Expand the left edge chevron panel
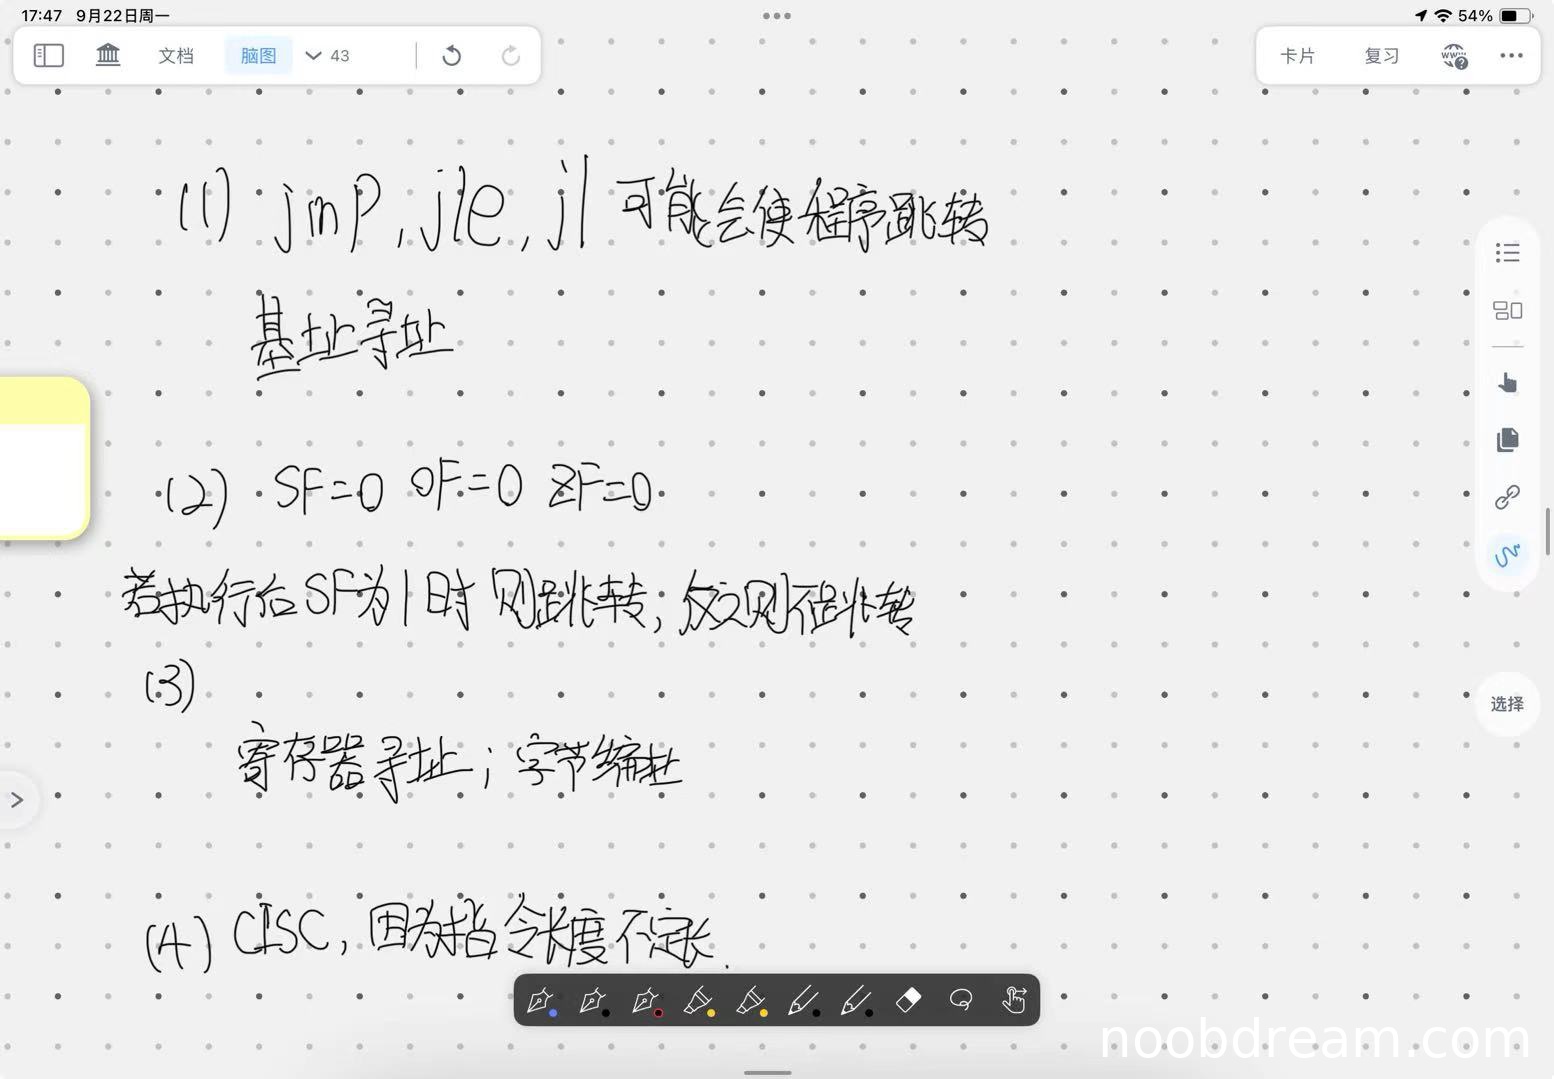Viewport: 1554px width, 1079px height. coord(17,800)
